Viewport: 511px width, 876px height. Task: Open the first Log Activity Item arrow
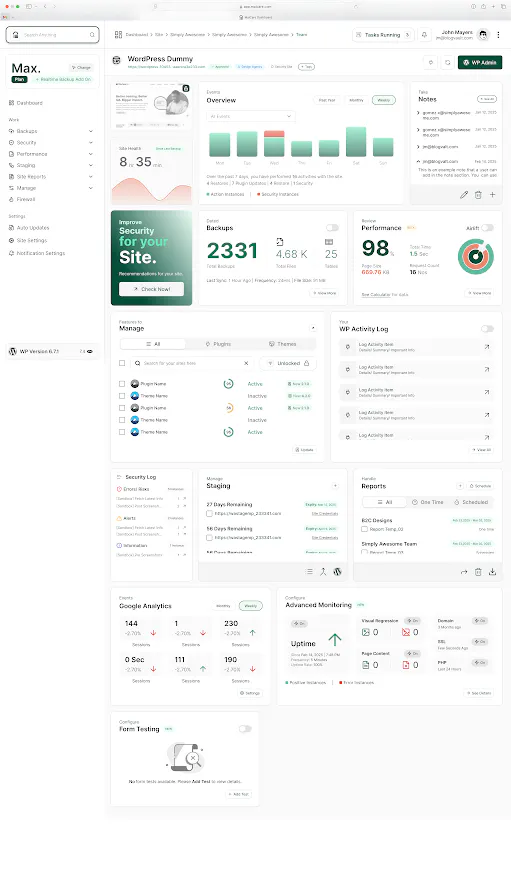tap(486, 347)
